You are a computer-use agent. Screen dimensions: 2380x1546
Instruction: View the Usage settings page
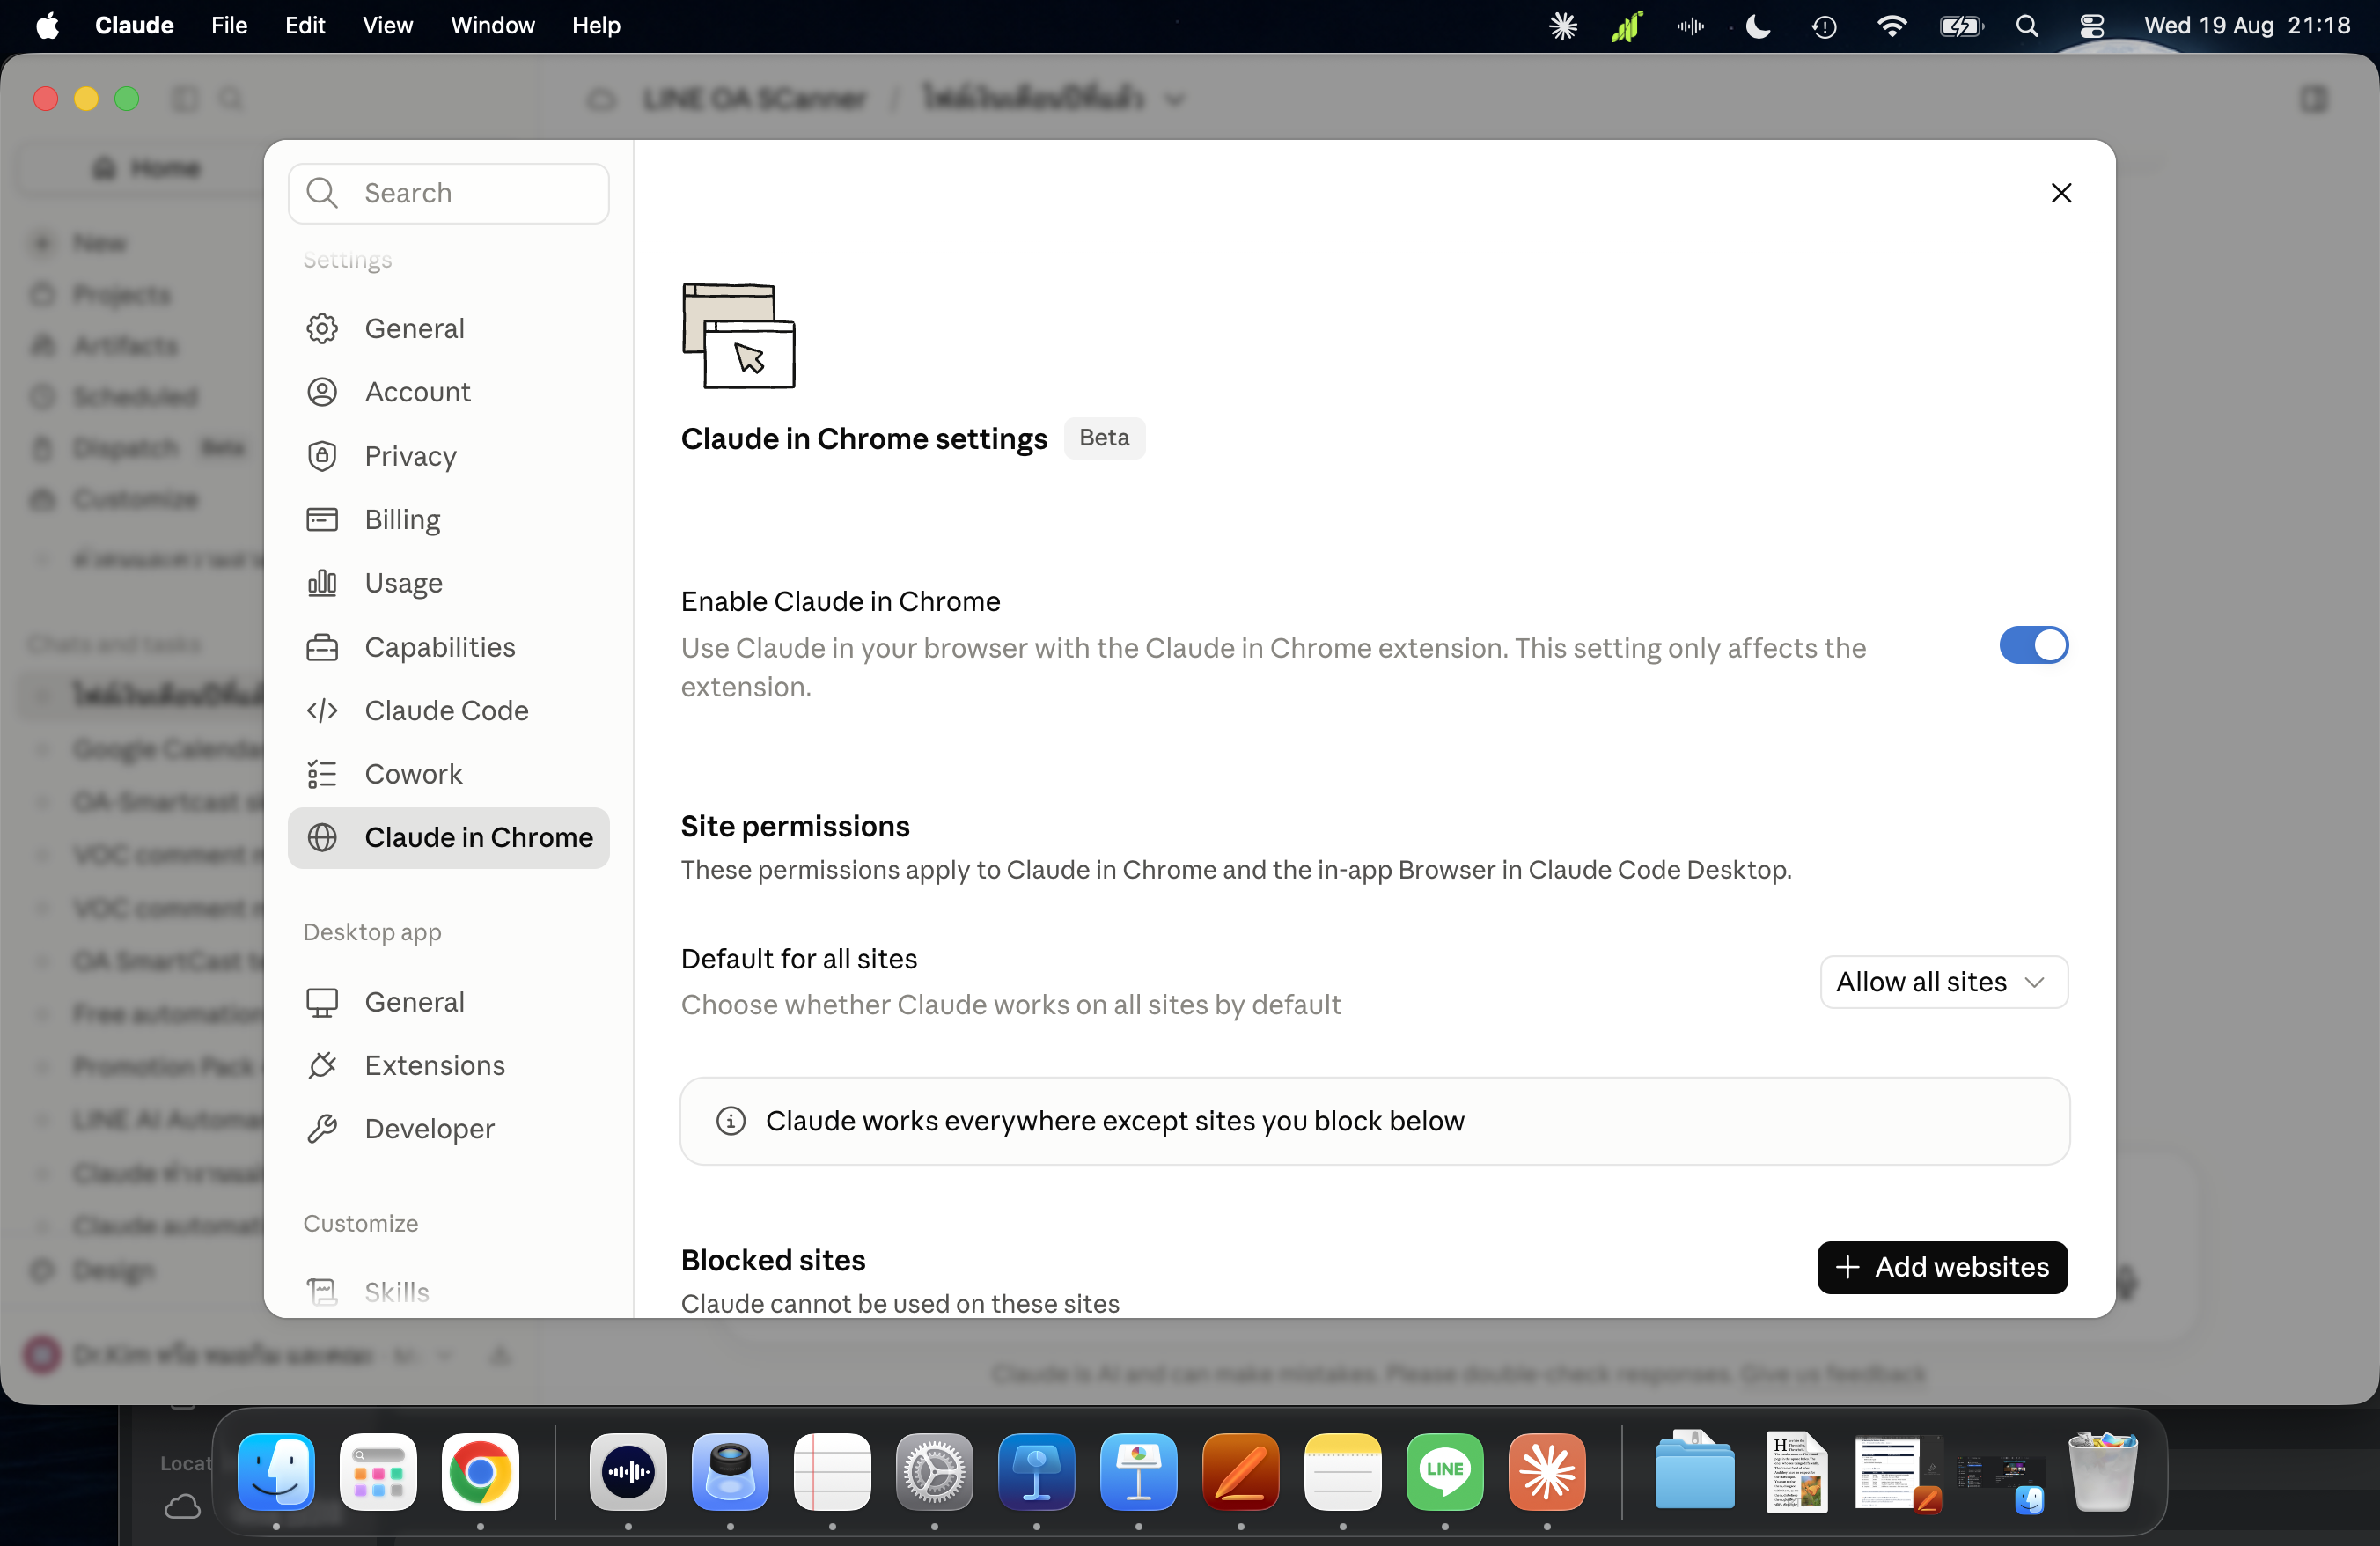pyautogui.click(x=448, y=583)
